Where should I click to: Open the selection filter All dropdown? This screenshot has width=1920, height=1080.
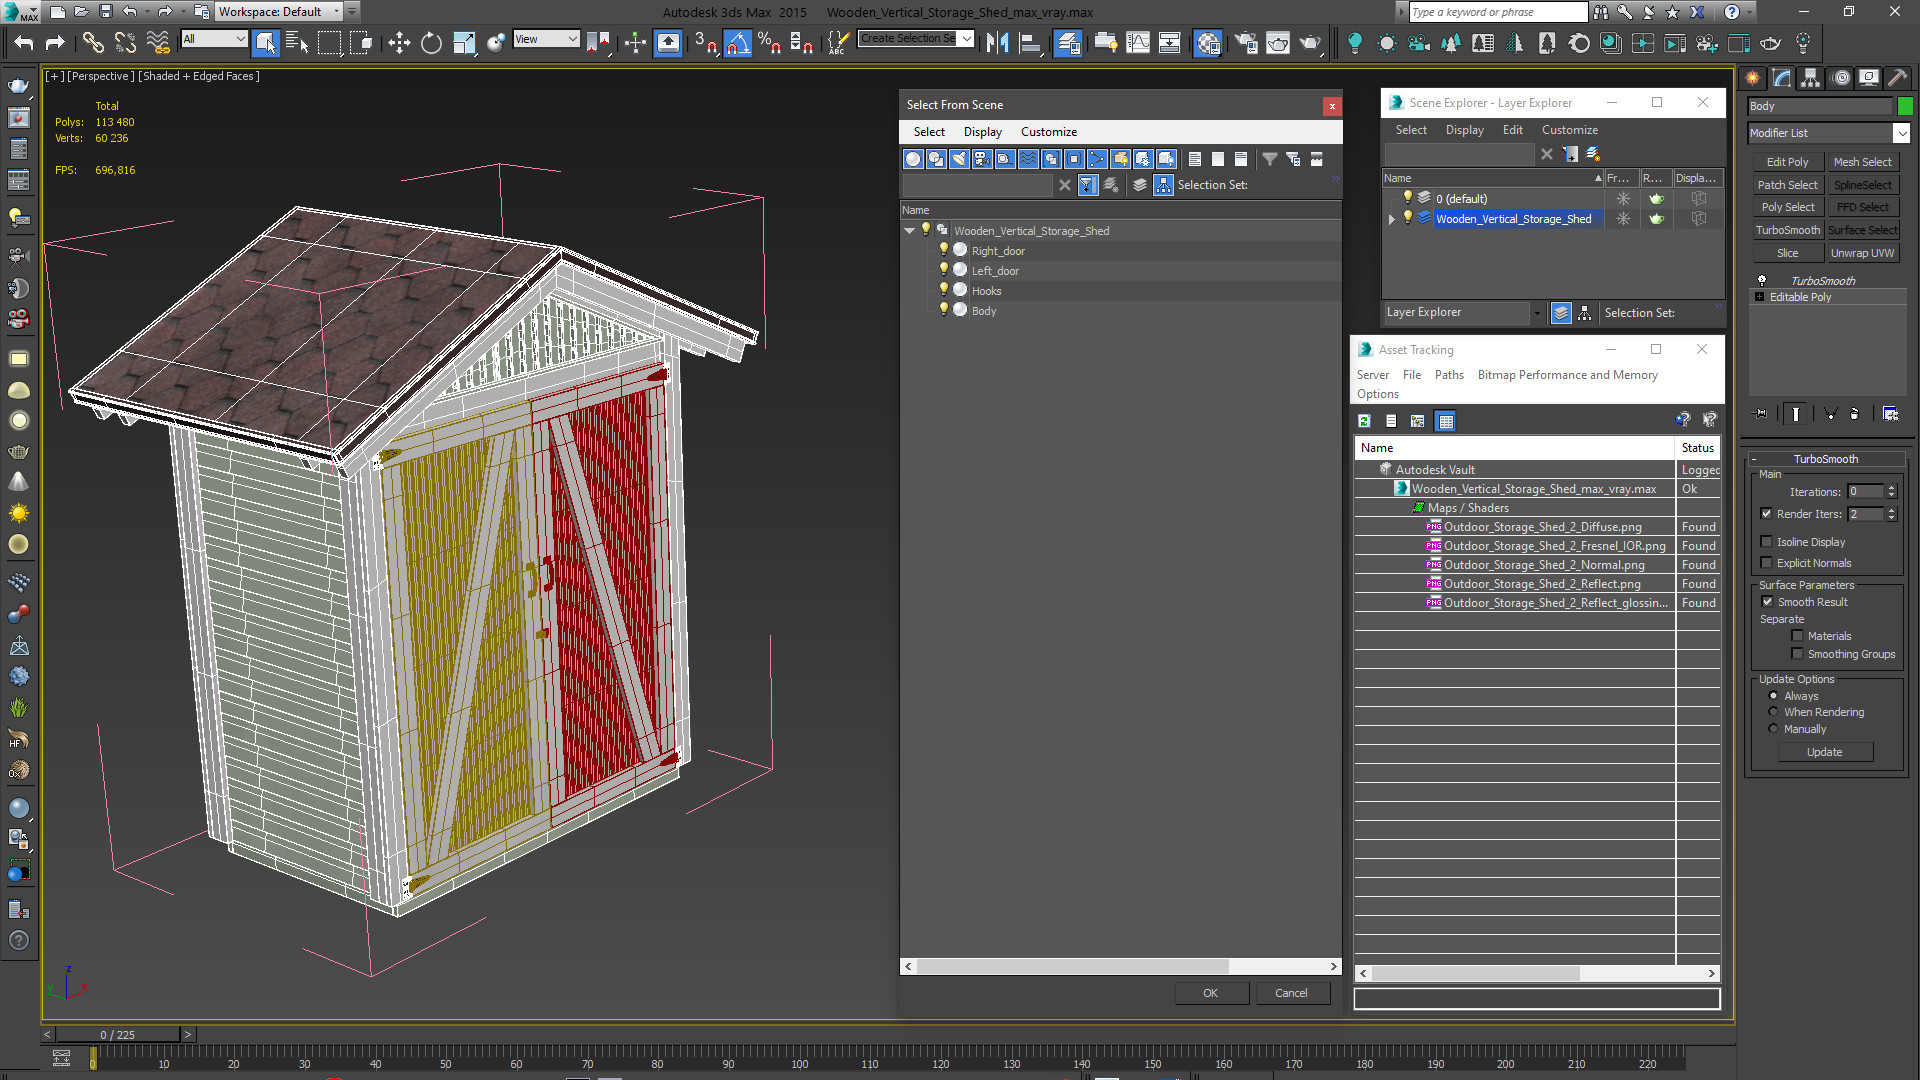tap(214, 39)
